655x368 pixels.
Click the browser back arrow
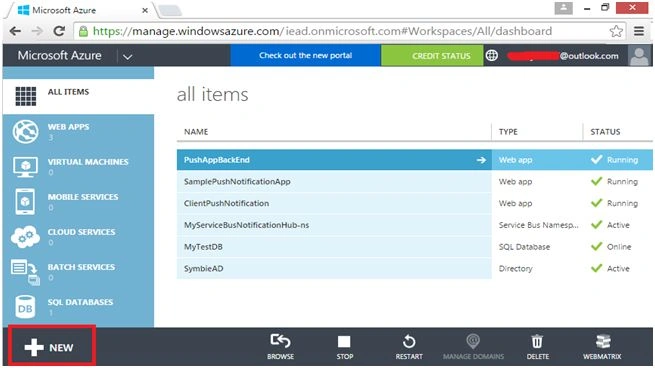click(x=15, y=31)
